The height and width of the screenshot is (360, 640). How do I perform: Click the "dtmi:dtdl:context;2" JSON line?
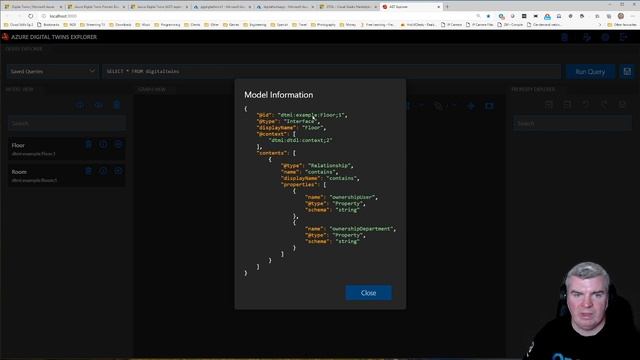coord(300,140)
